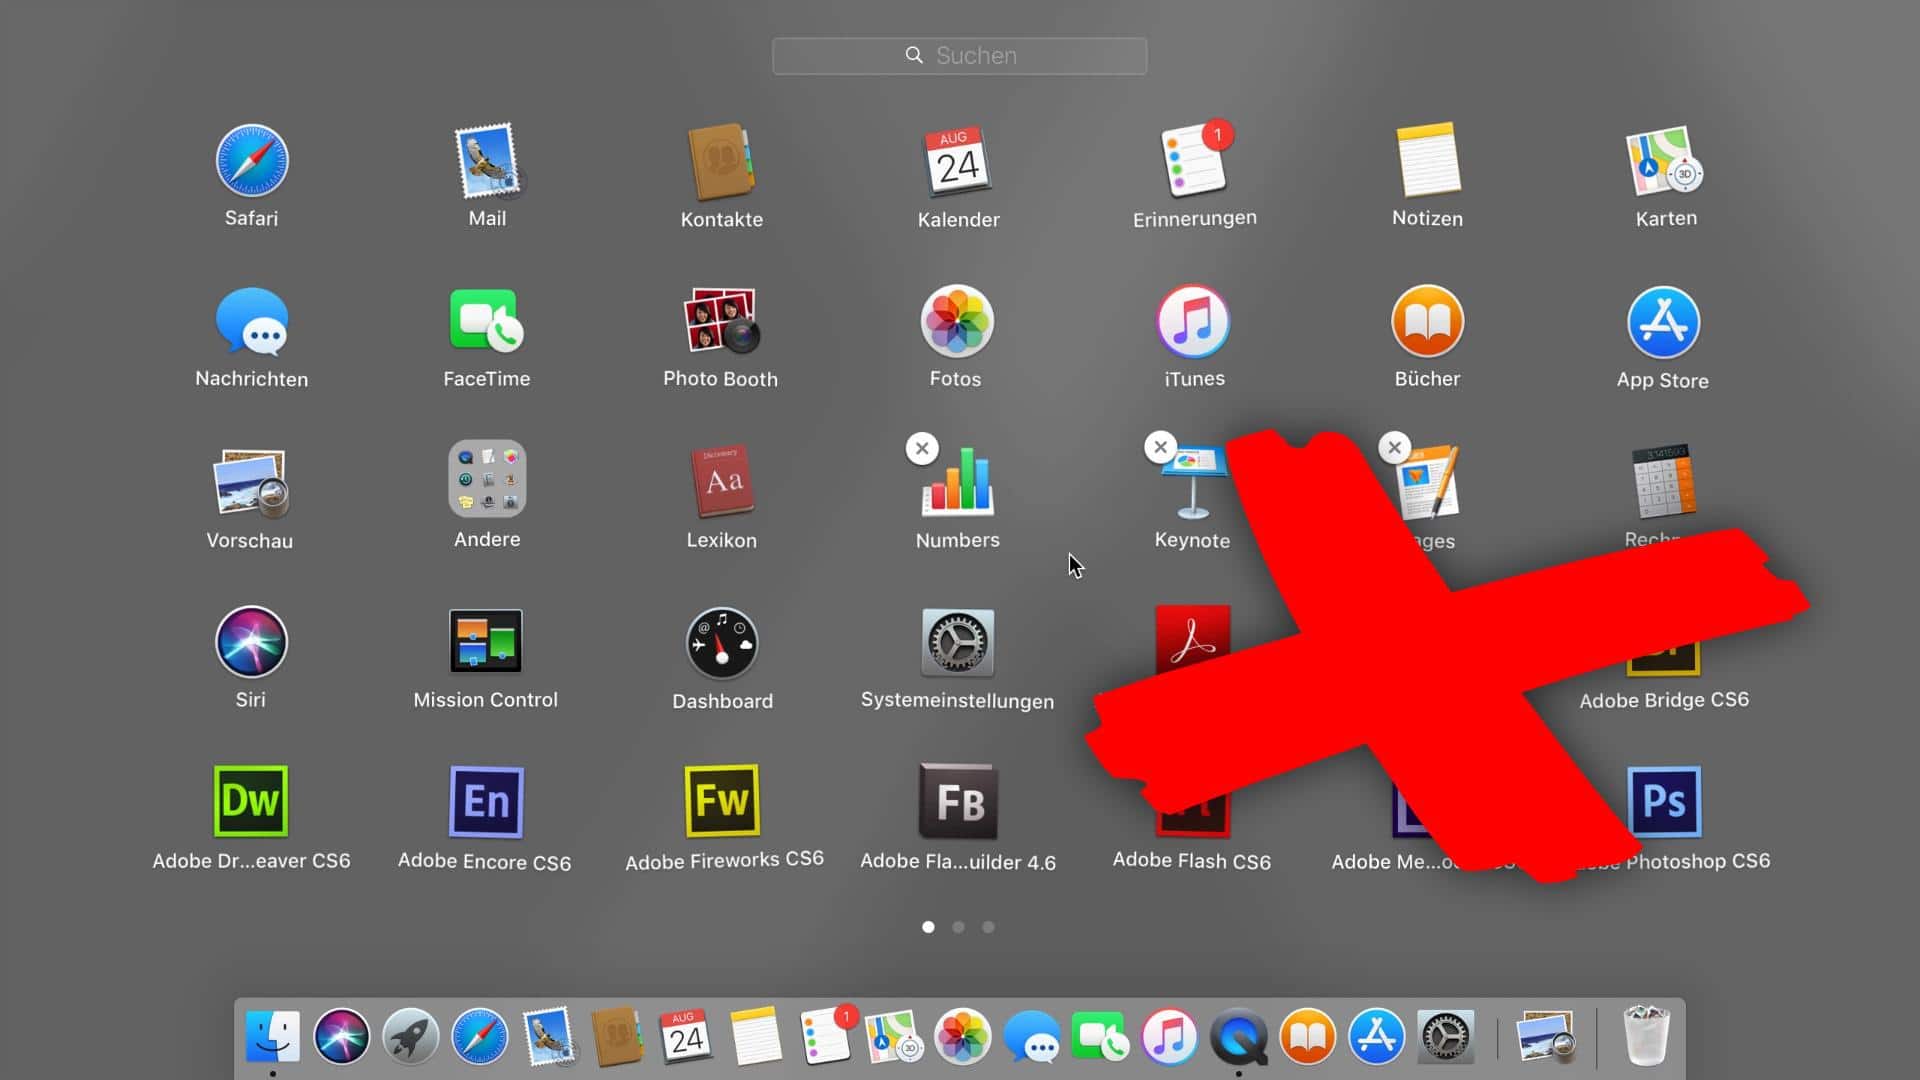Open Karten in the Launchpad grid
The width and height of the screenshot is (1920, 1080).
[1665, 161]
